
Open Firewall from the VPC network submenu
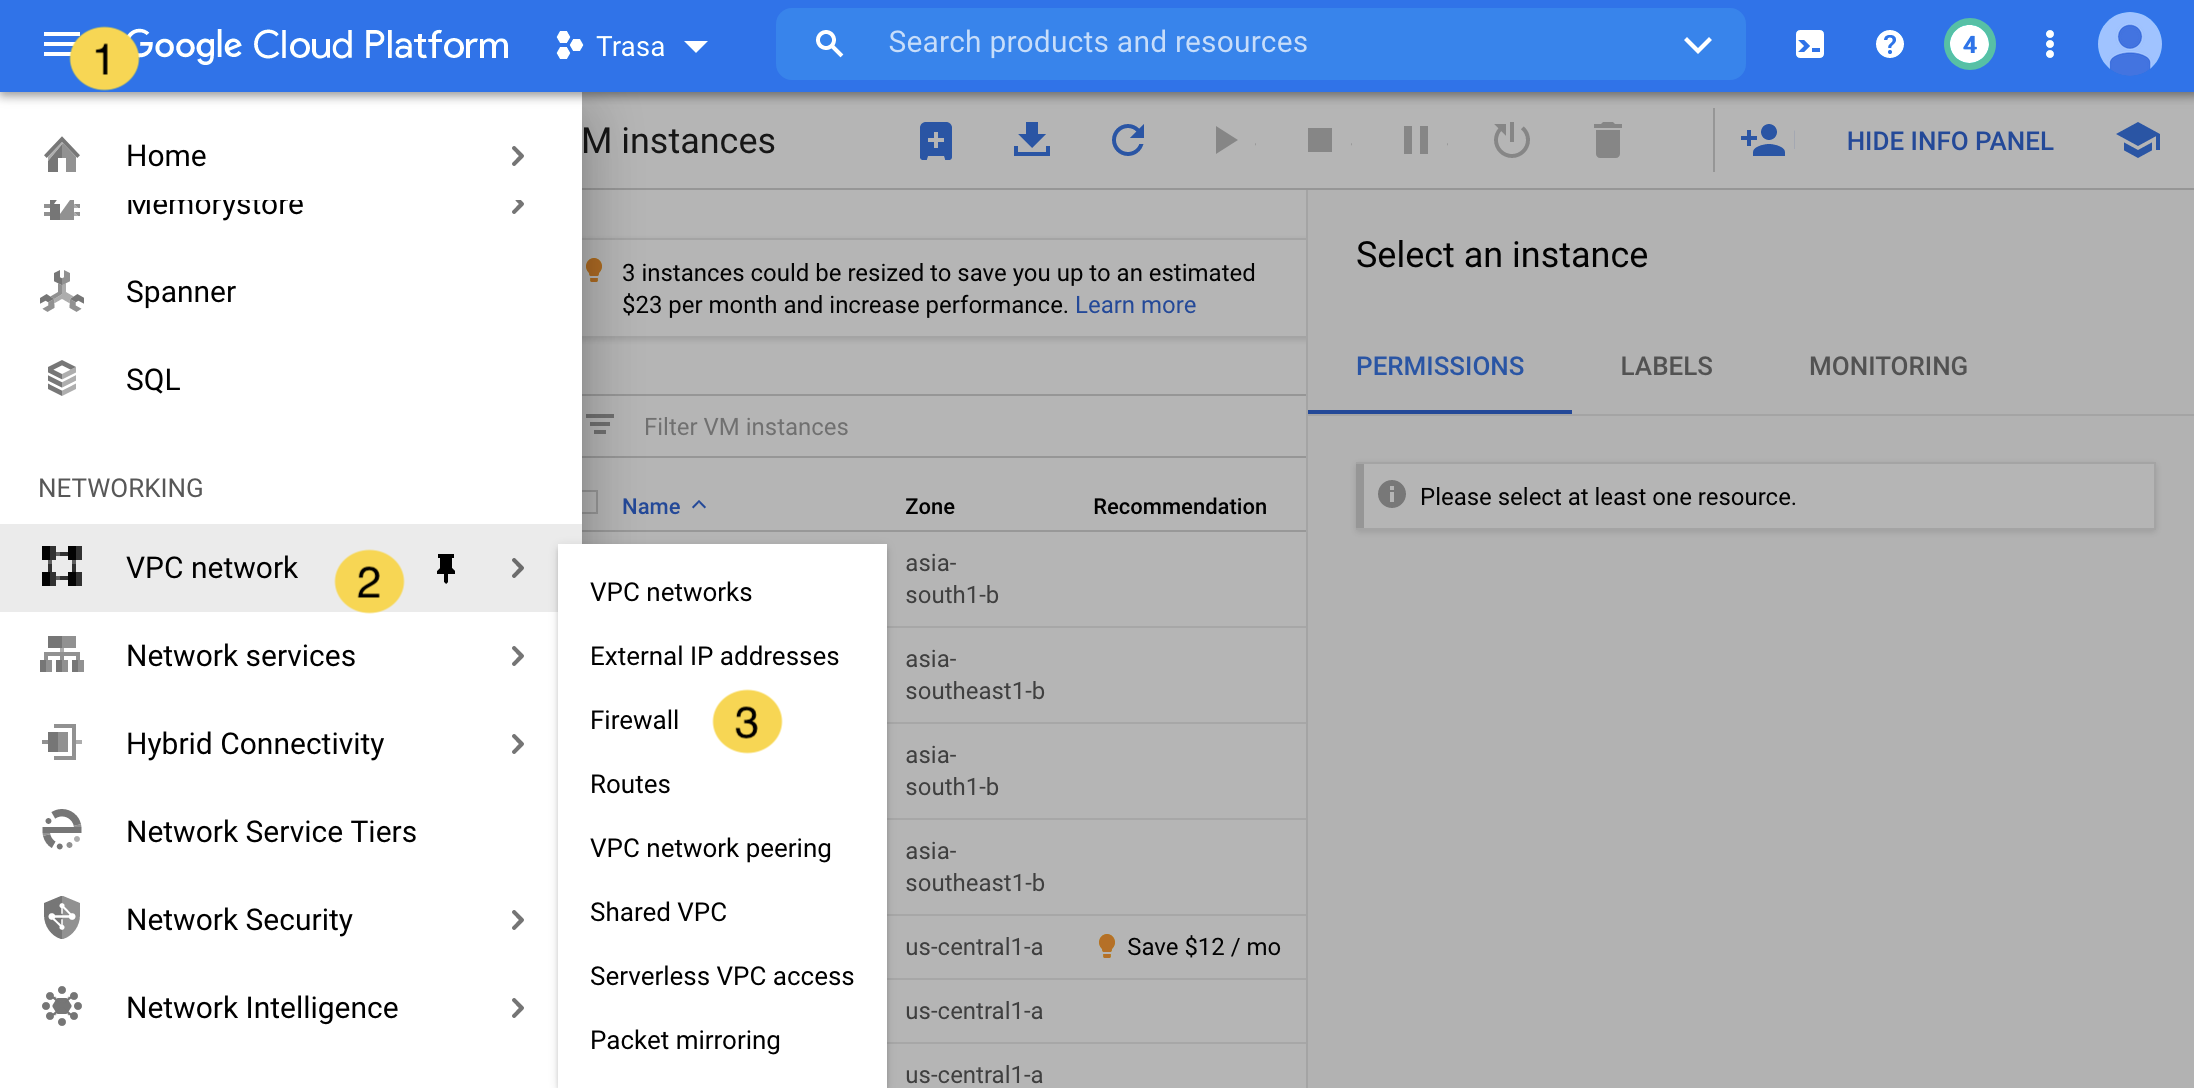pos(634,719)
